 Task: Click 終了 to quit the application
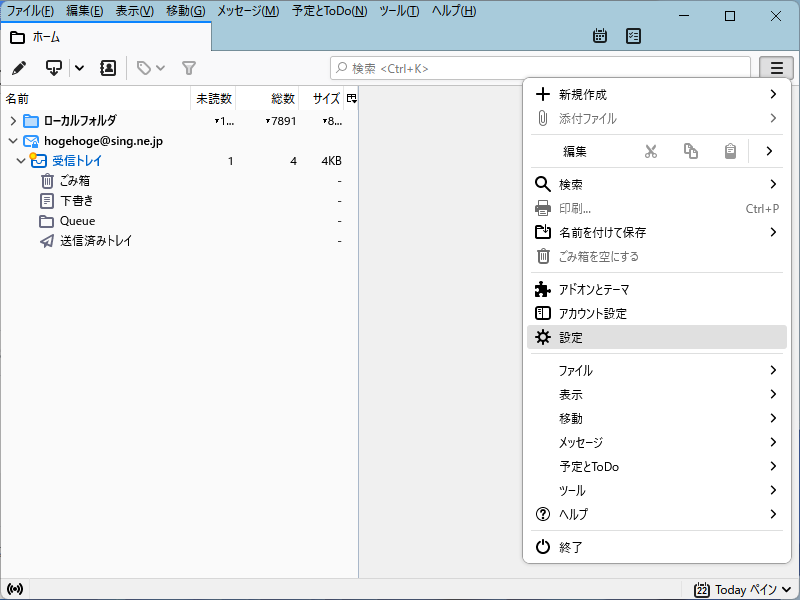point(657,547)
